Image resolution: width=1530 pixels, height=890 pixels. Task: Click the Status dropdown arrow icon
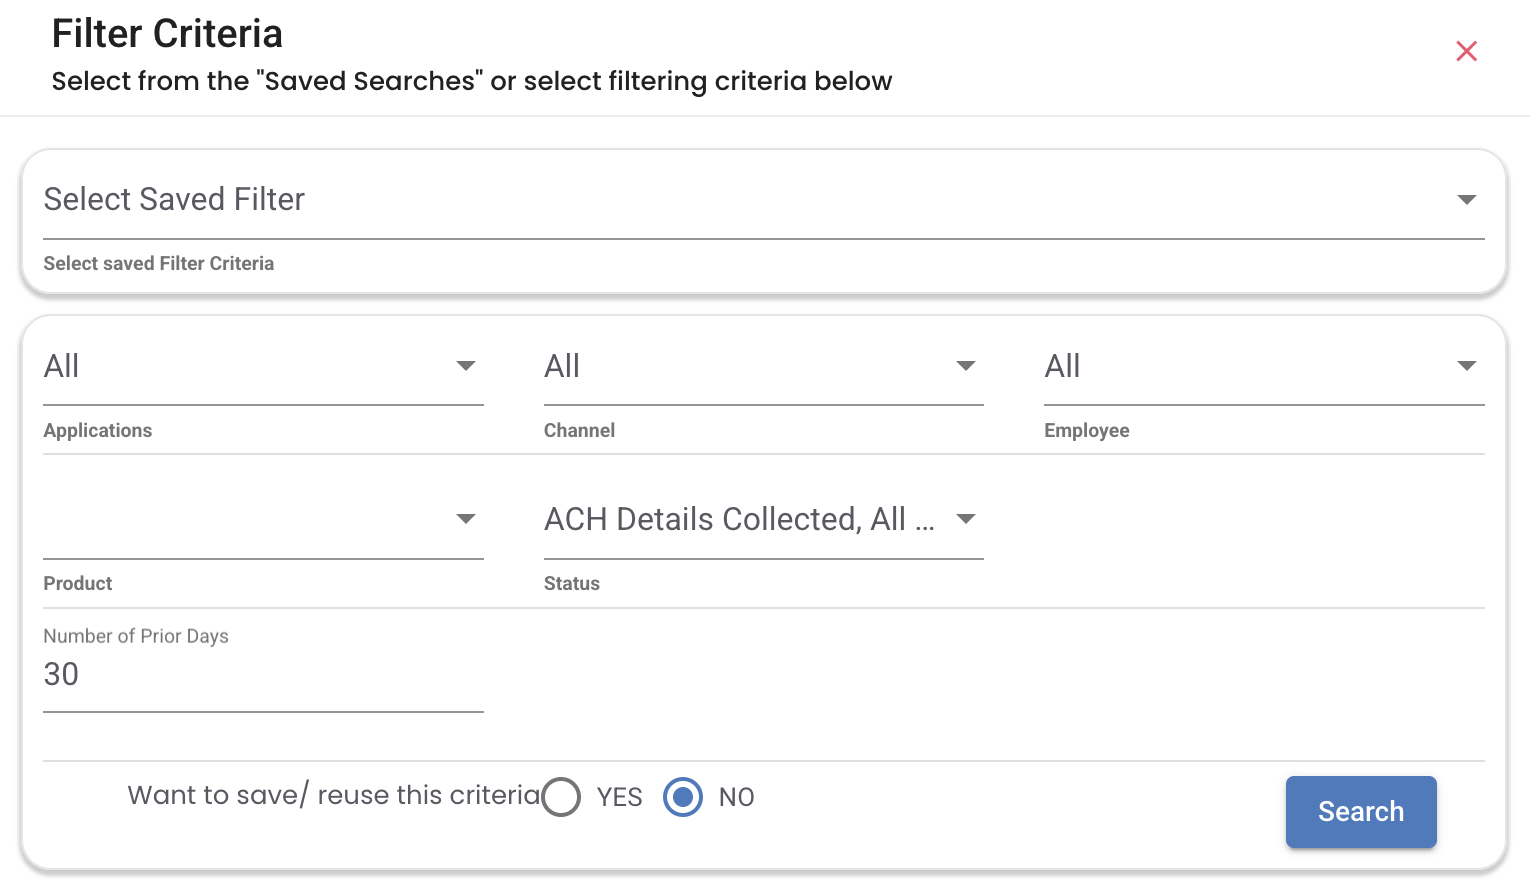[965, 519]
